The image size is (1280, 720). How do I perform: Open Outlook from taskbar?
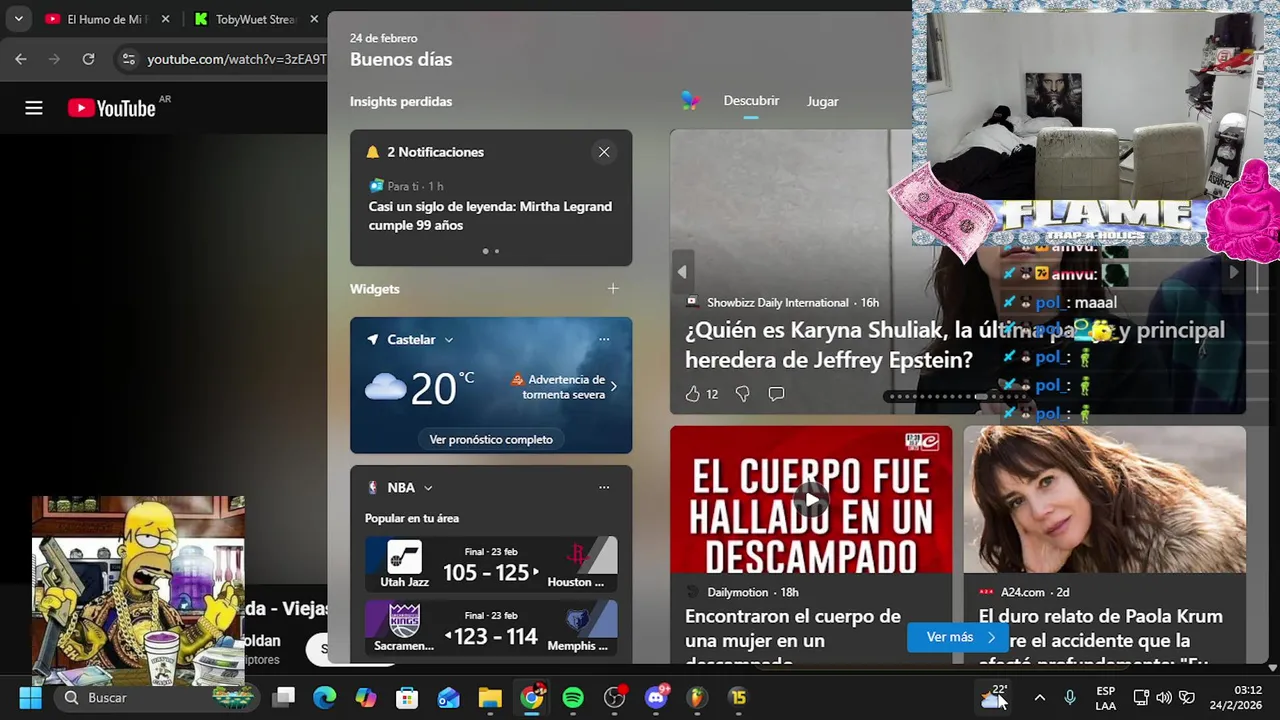449,697
